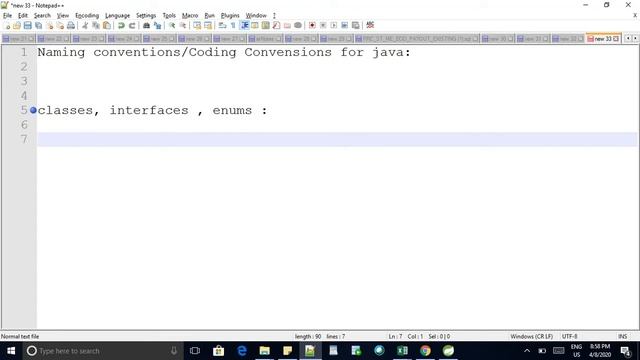This screenshot has height=360, width=640.
Task: Click the 'Naming conventions/Coding Convensions for java:' line
Action: (224, 52)
